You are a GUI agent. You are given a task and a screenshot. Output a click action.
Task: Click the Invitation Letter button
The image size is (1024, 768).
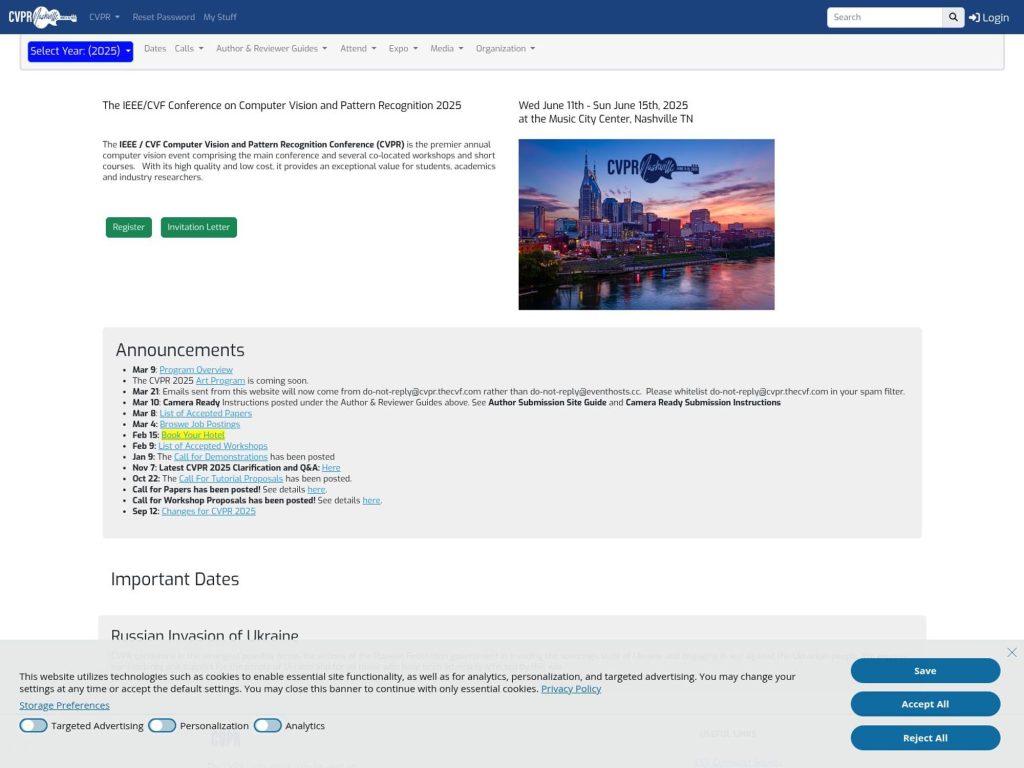pyautogui.click(x=198, y=227)
